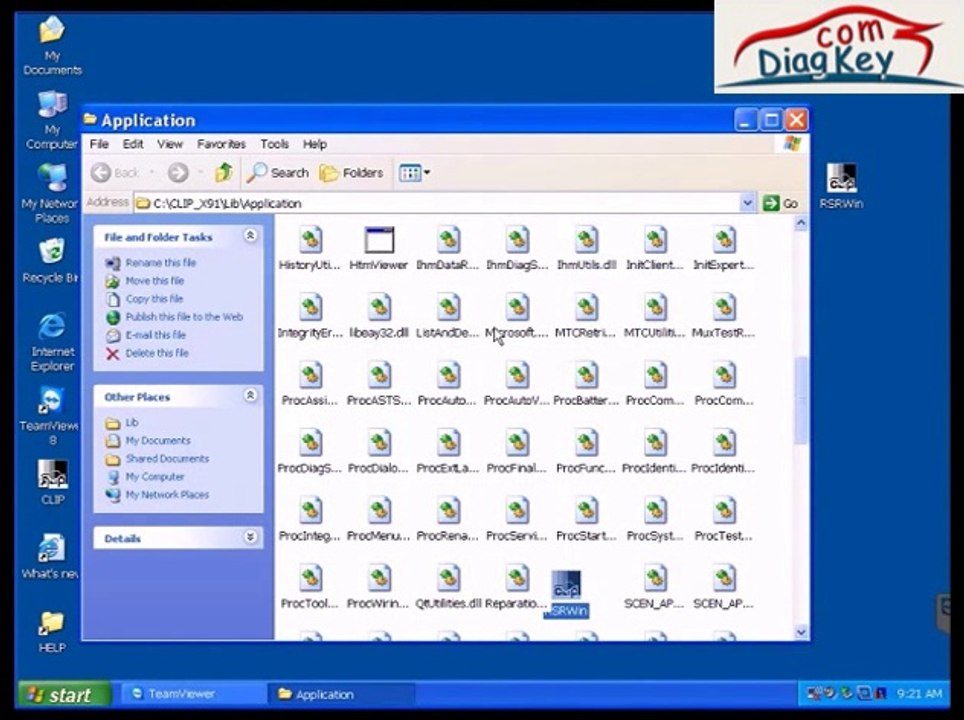964x720 pixels.
Task: Collapse the Other Places panel
Action: [x=250, y=395]
